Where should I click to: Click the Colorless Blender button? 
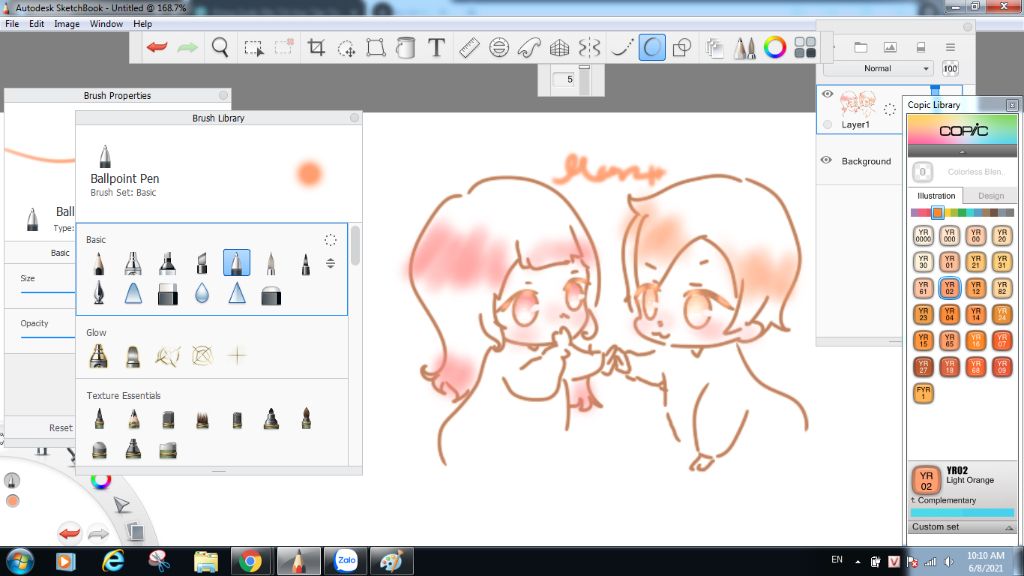pyautogui.click(x=923, y=172)
